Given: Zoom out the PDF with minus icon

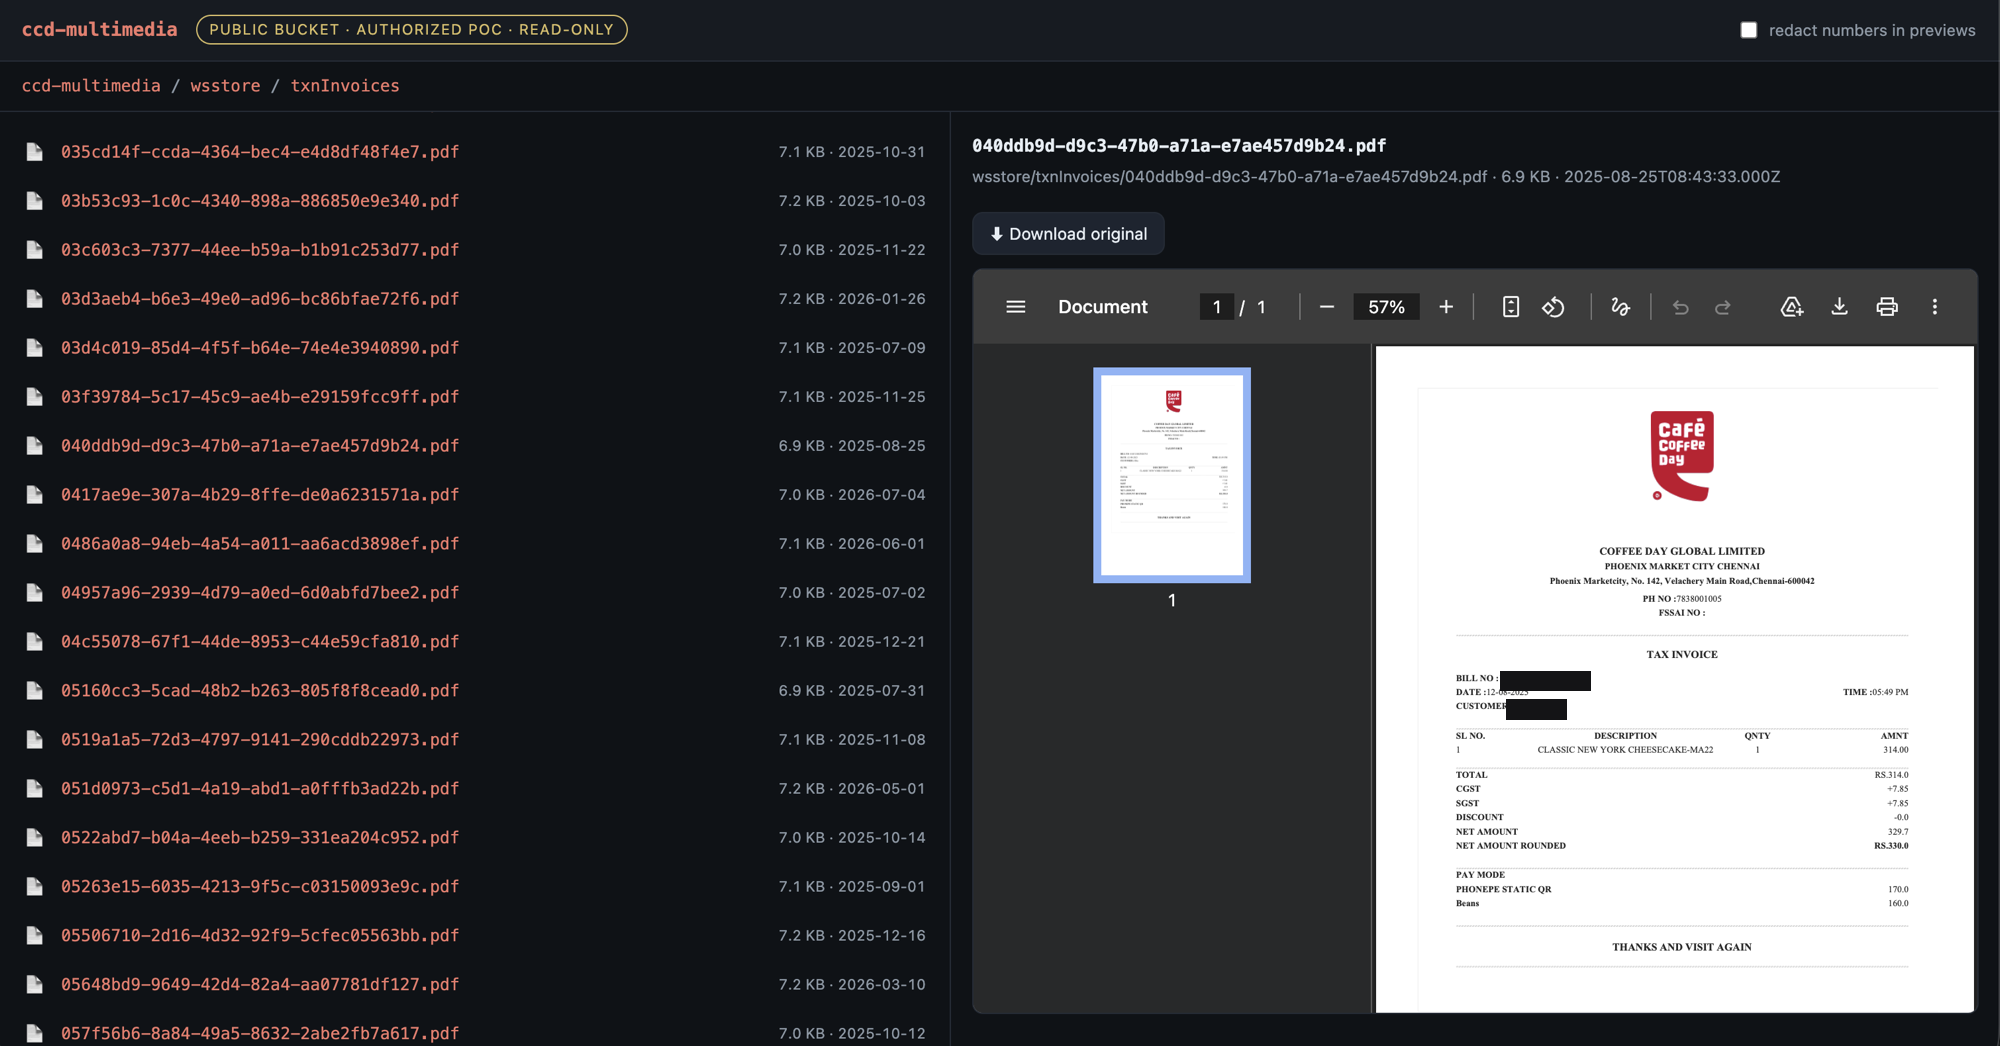Looking at the screenshot, I should (1327, 307).
